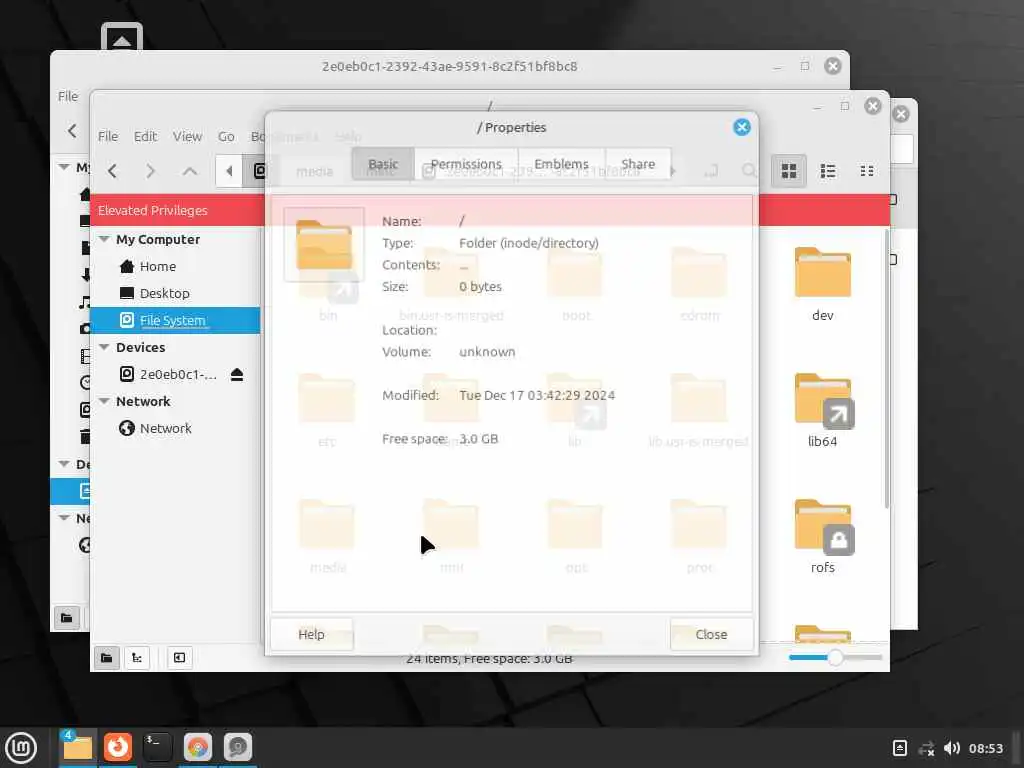
Task: Click the path bar left scroll arrow
Action: click(229, 171)
